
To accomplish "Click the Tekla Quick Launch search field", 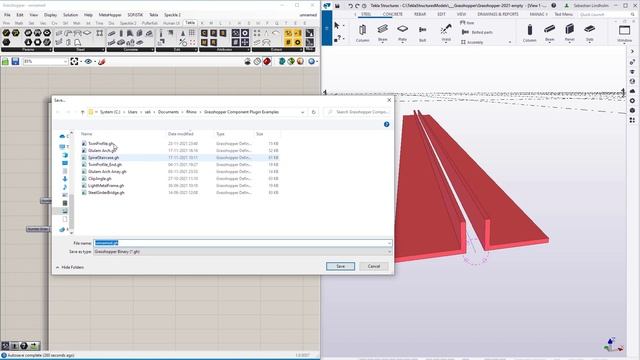I will point(606,14).
